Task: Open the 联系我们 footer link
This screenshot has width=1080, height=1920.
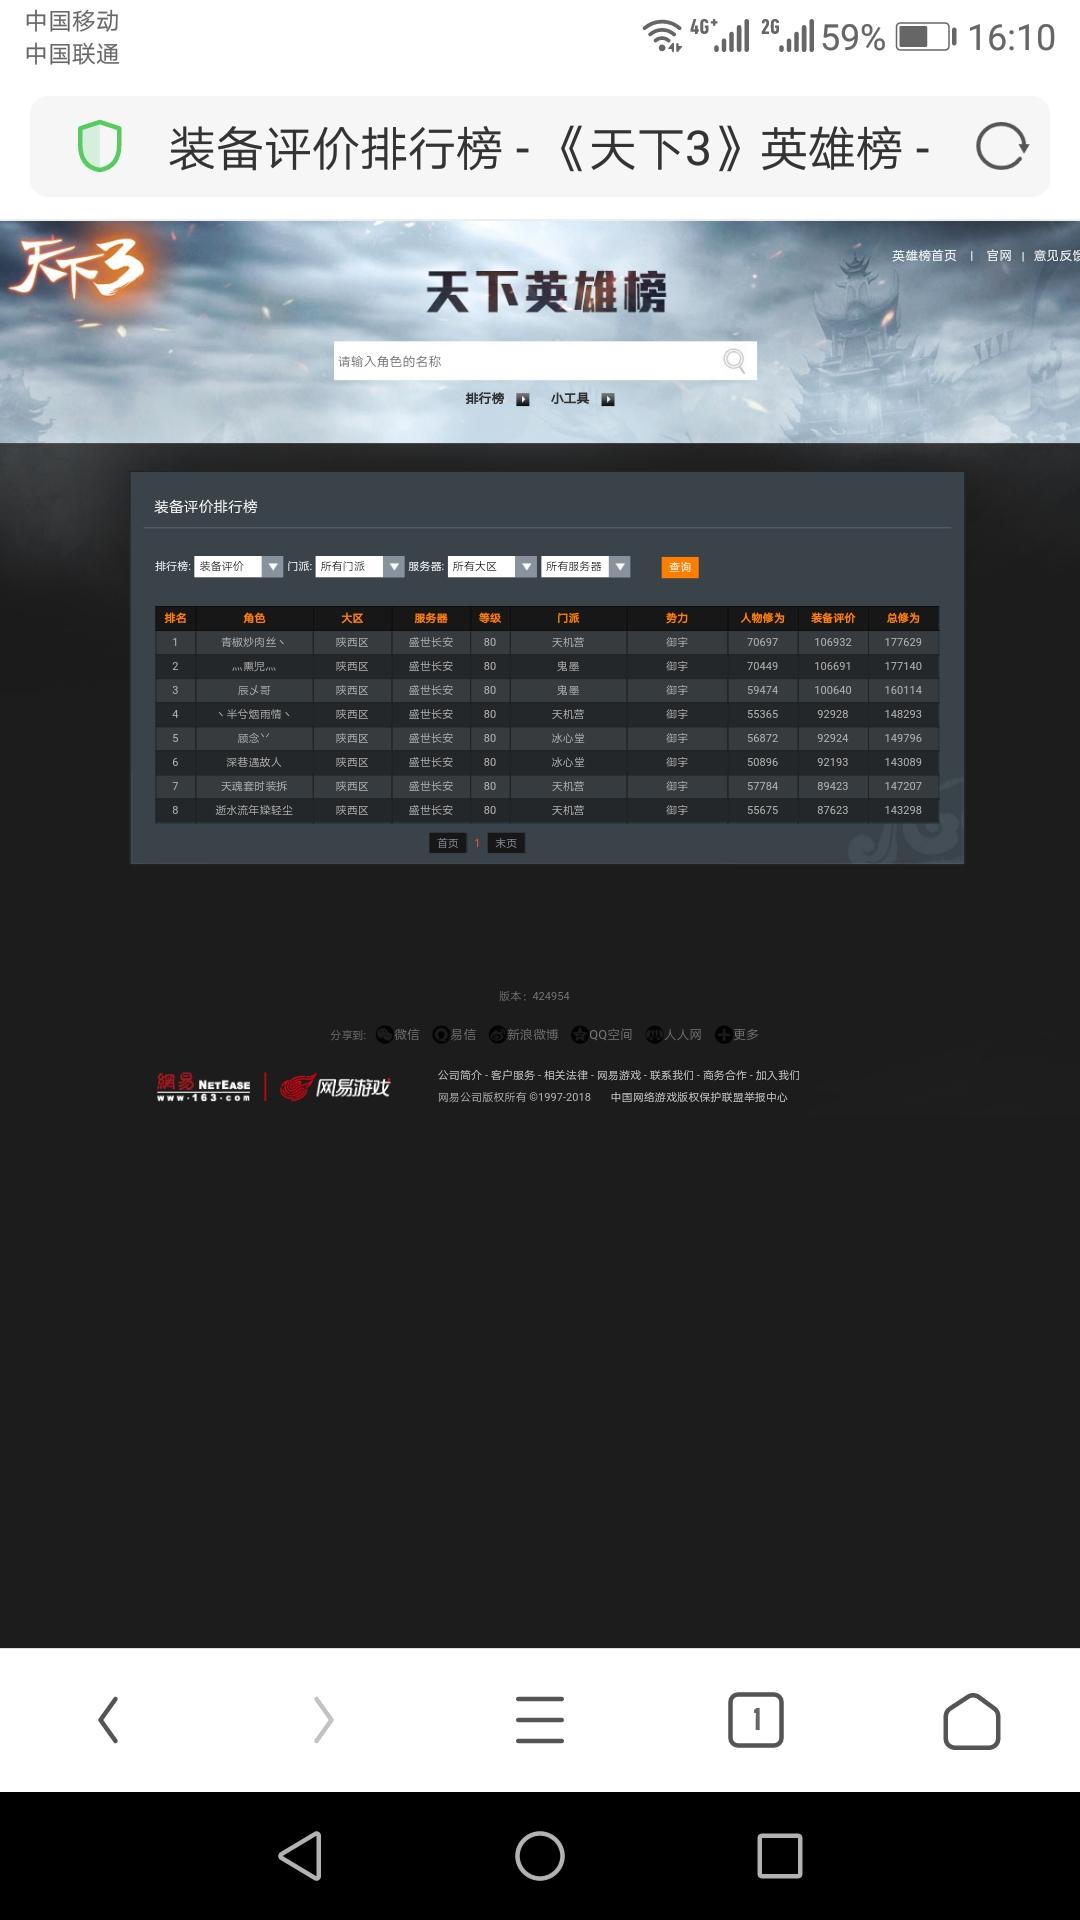Action: 672,1075
